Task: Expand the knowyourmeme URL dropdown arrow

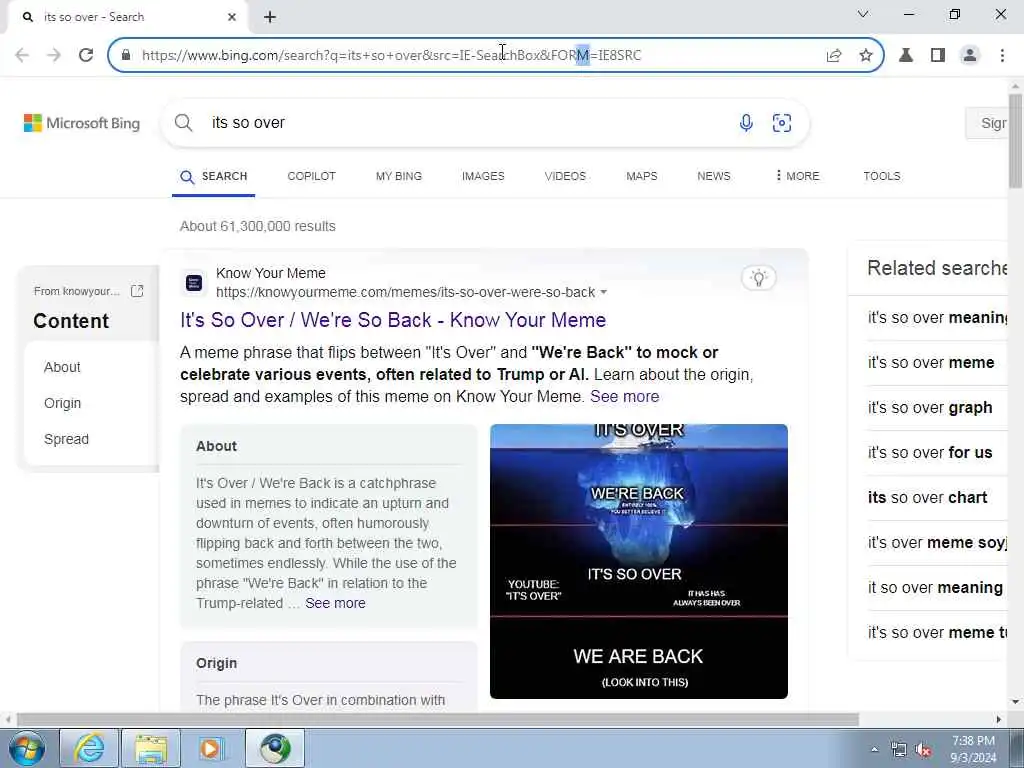Action: 603,292
